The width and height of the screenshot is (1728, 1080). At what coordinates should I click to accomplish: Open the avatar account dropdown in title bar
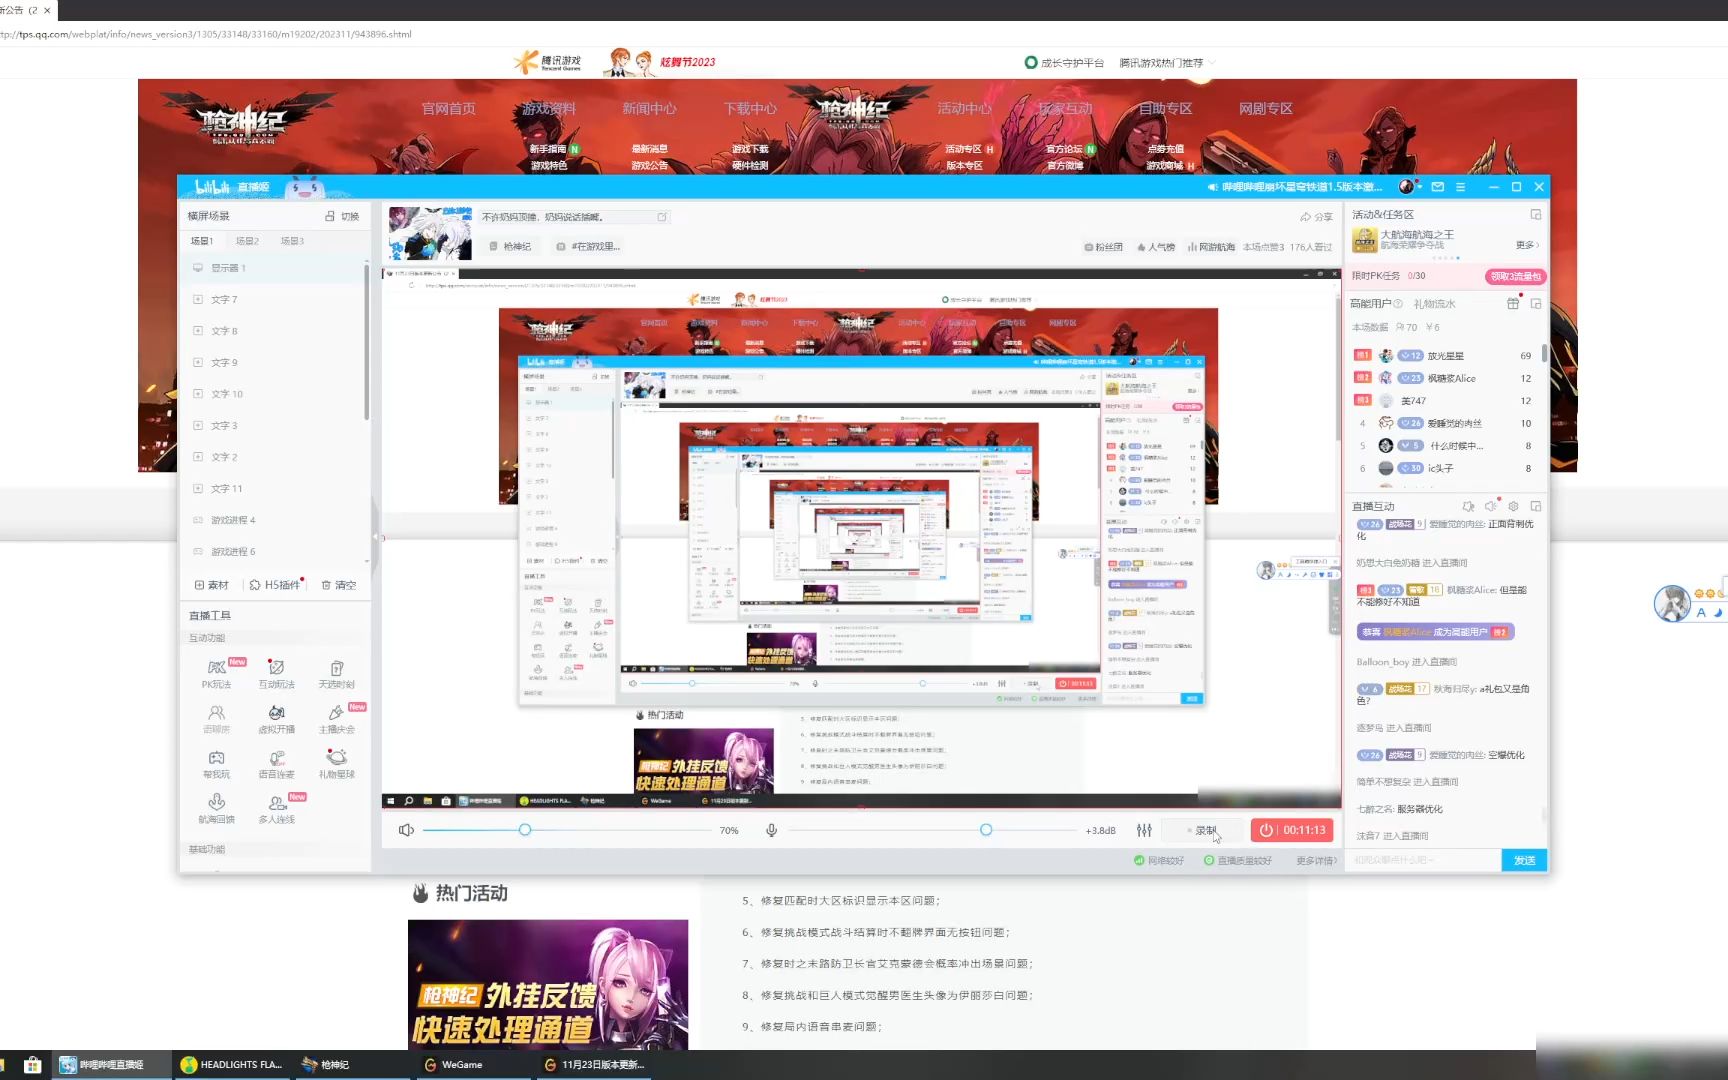(x=1408, y=187)
